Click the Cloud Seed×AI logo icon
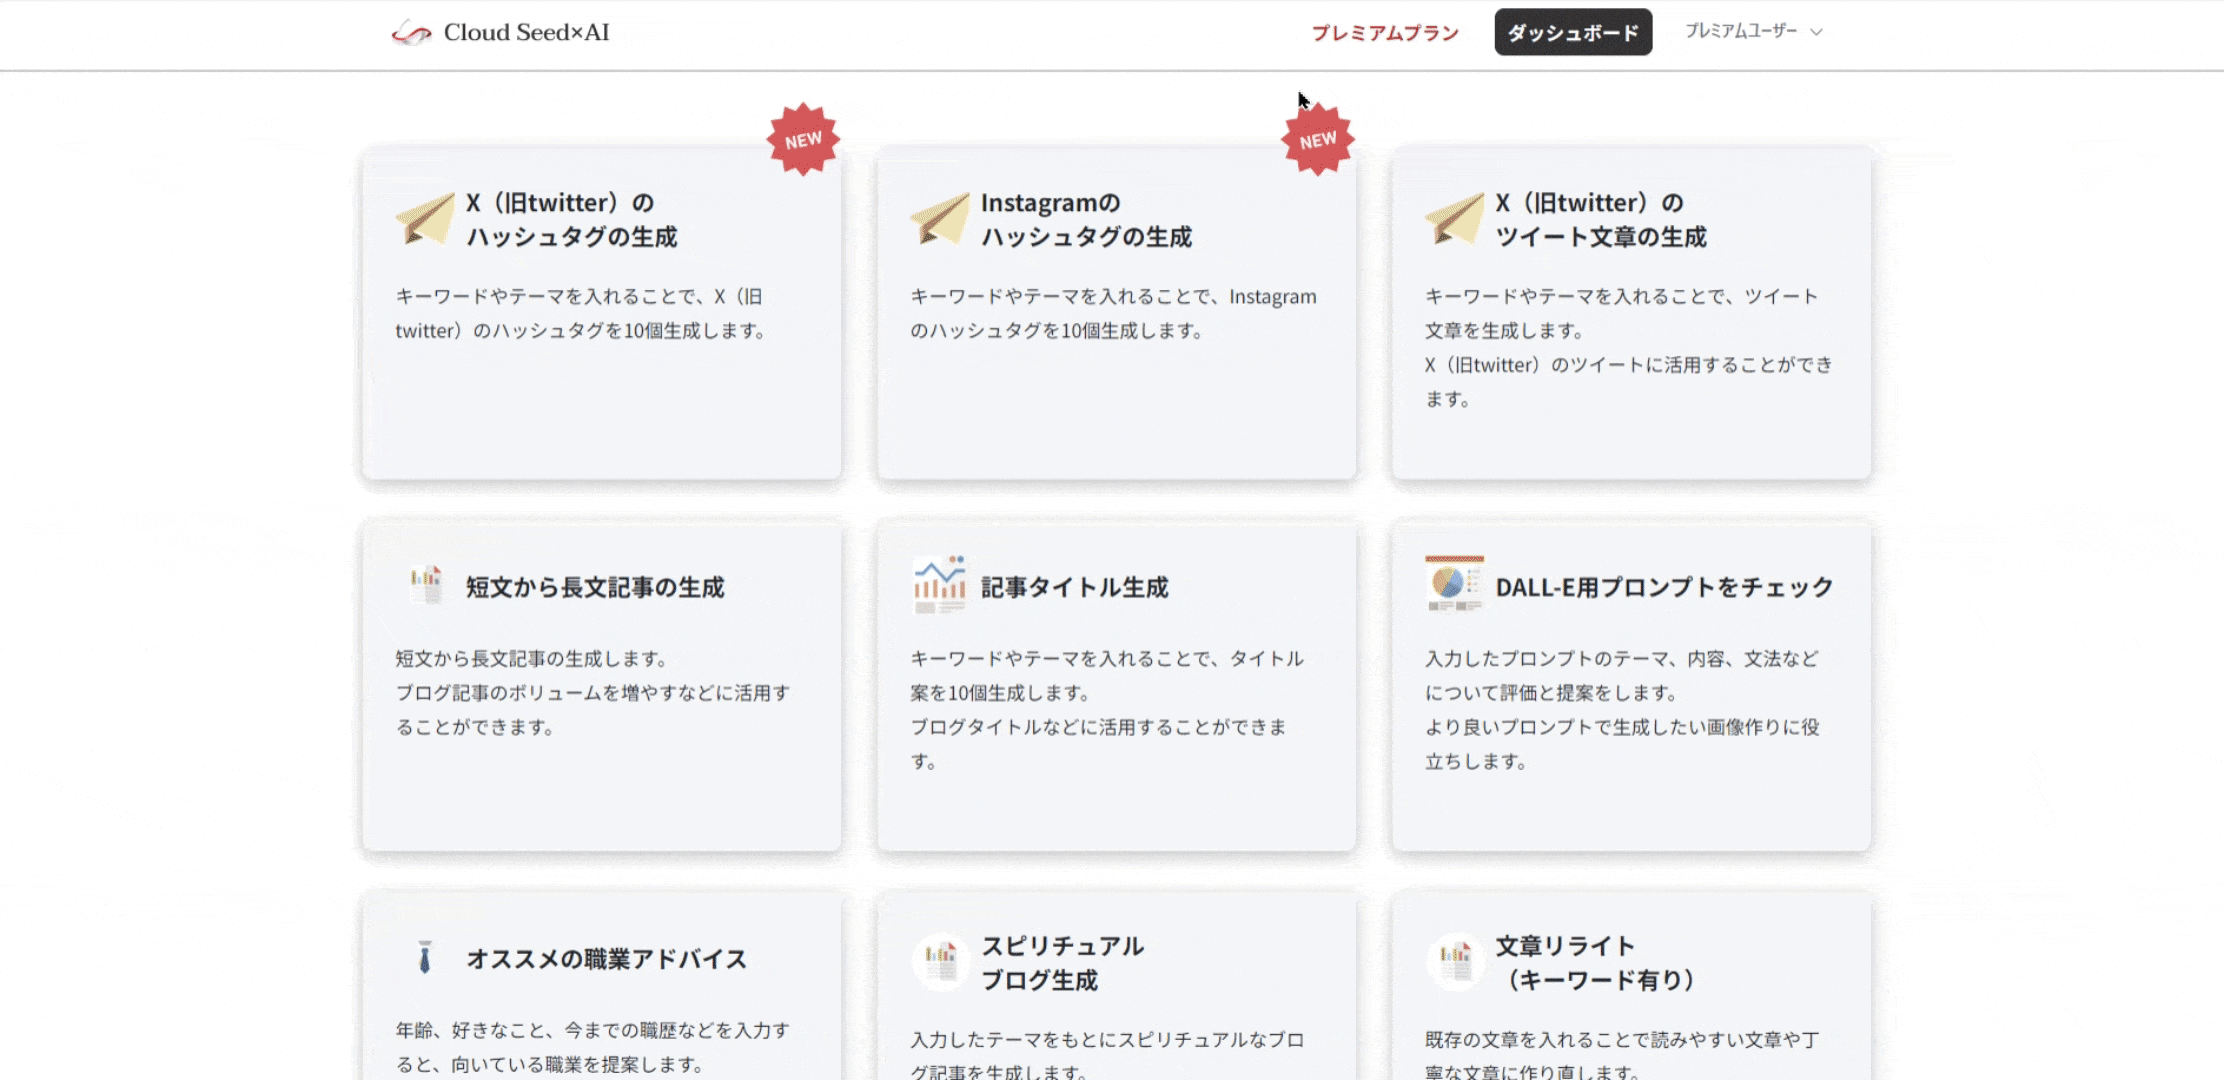Image resolution: width=2224 pixels, height=1080 pixels. coord(411,33)
